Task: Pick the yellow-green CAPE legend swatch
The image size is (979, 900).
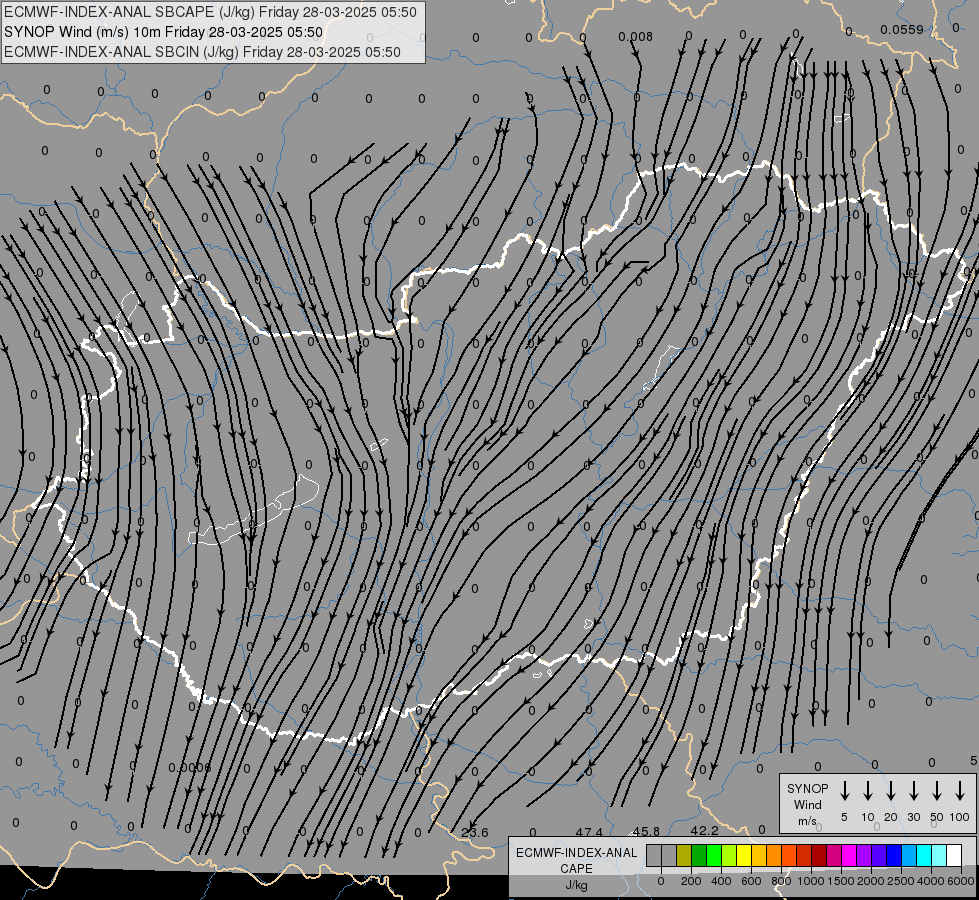Action: tap(729, 855)
